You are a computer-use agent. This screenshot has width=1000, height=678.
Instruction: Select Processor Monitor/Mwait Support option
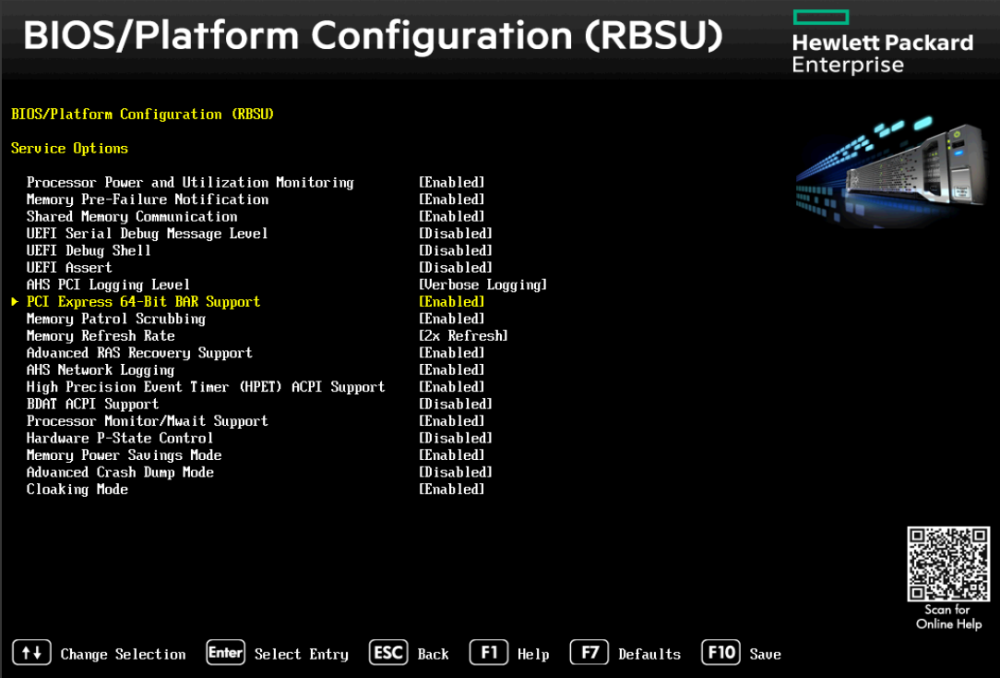(147, 421)
